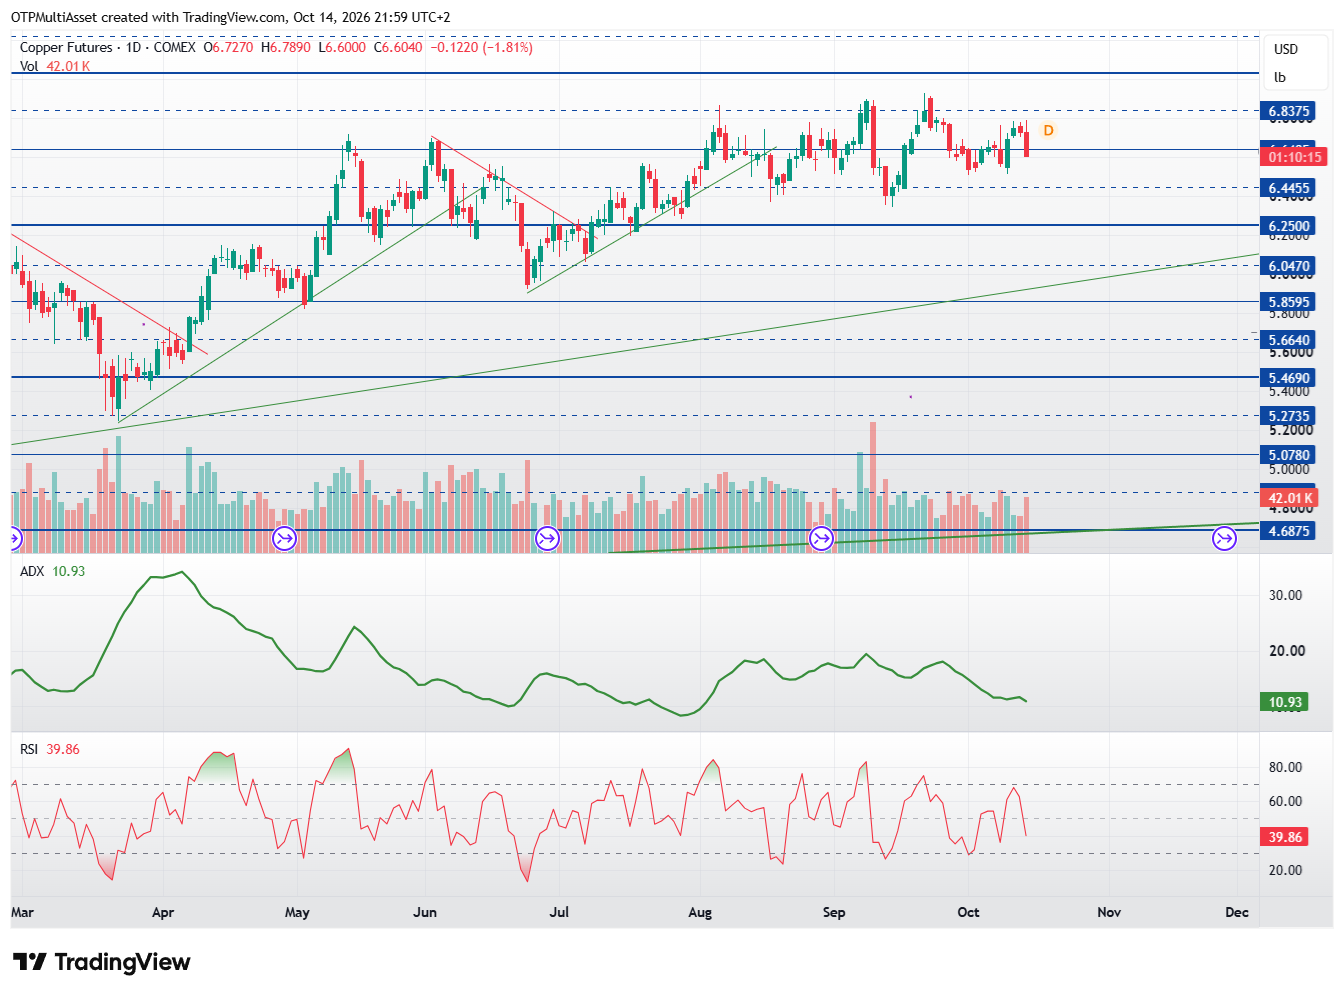Click the purple rollover marker above the May label
Viewport: 1344px width, 996px height.
click(284, 539)
